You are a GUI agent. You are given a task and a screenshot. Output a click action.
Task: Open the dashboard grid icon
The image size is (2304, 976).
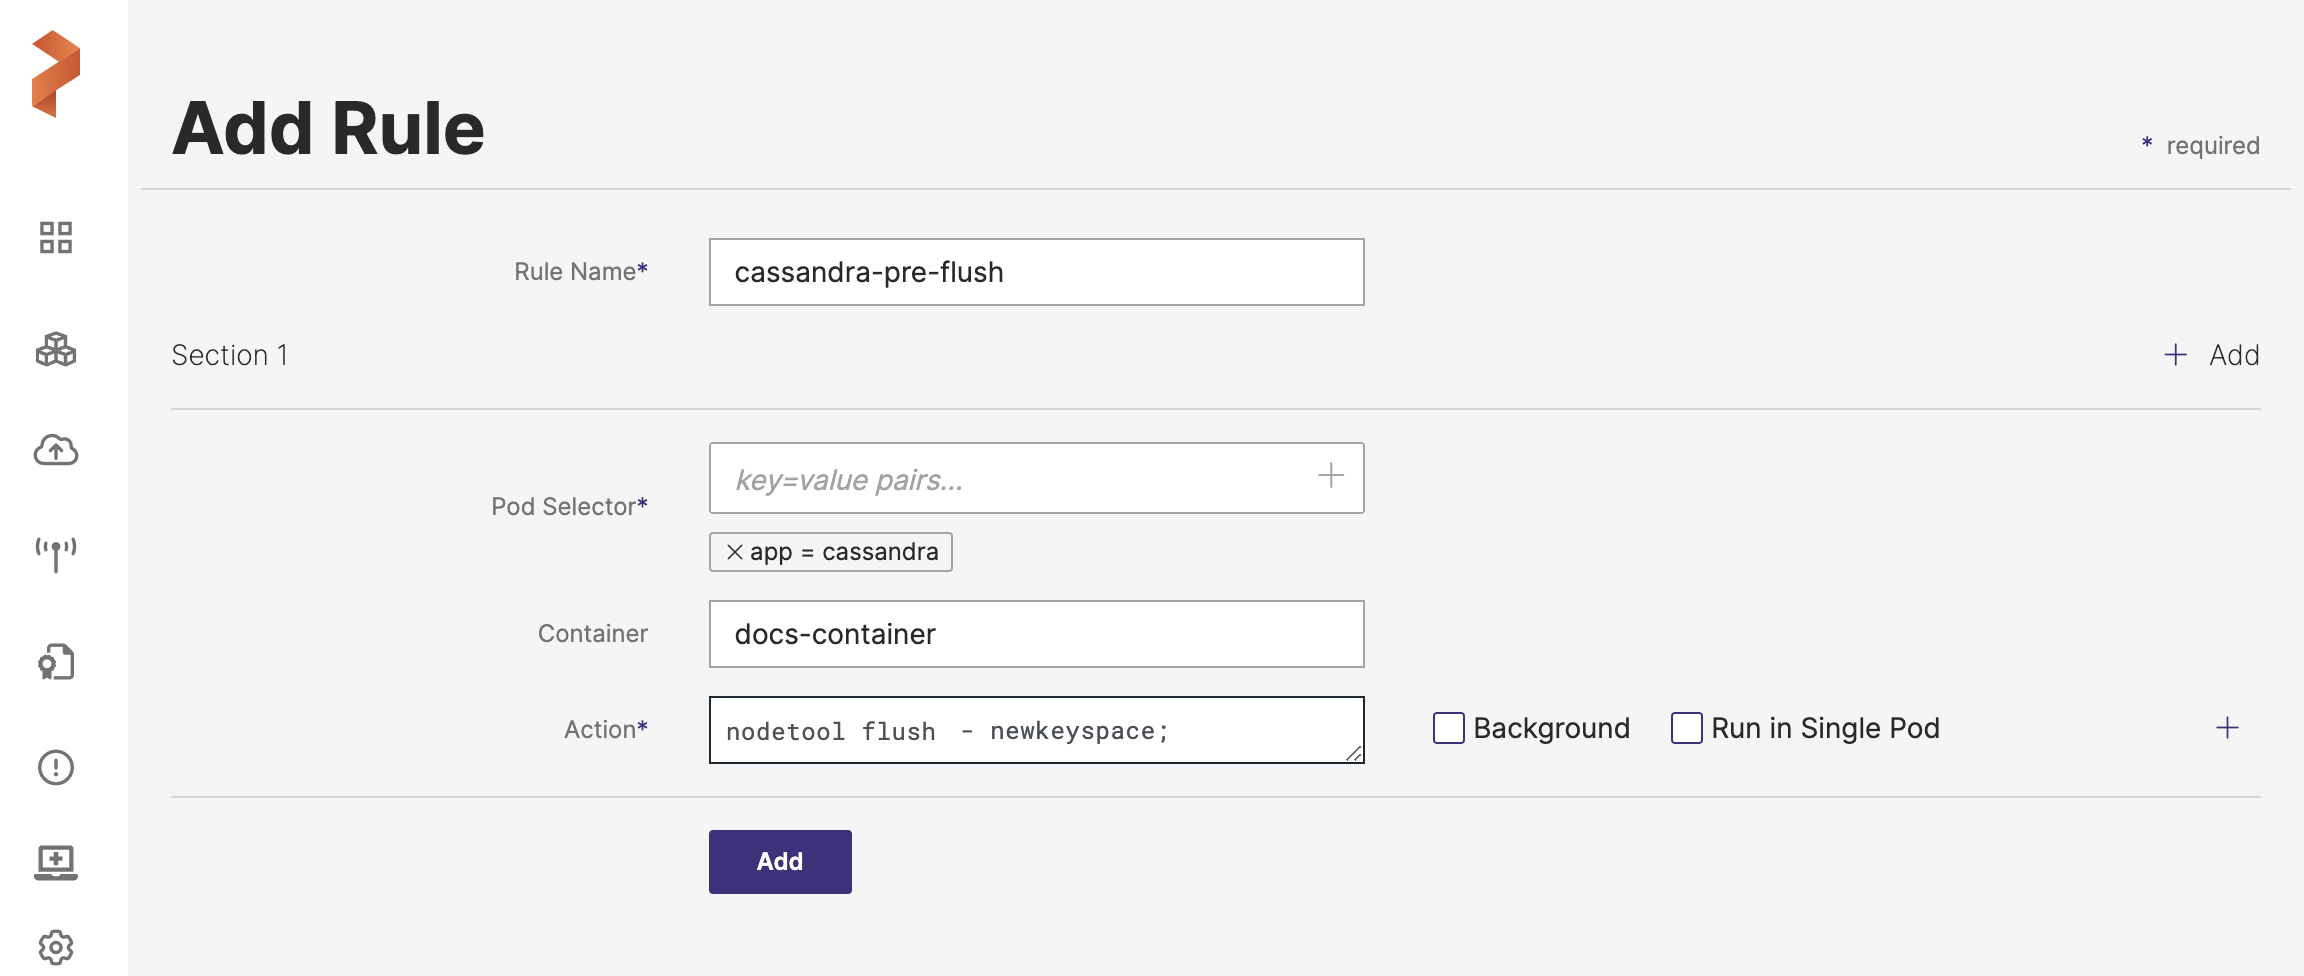click(x=56, y=238)
